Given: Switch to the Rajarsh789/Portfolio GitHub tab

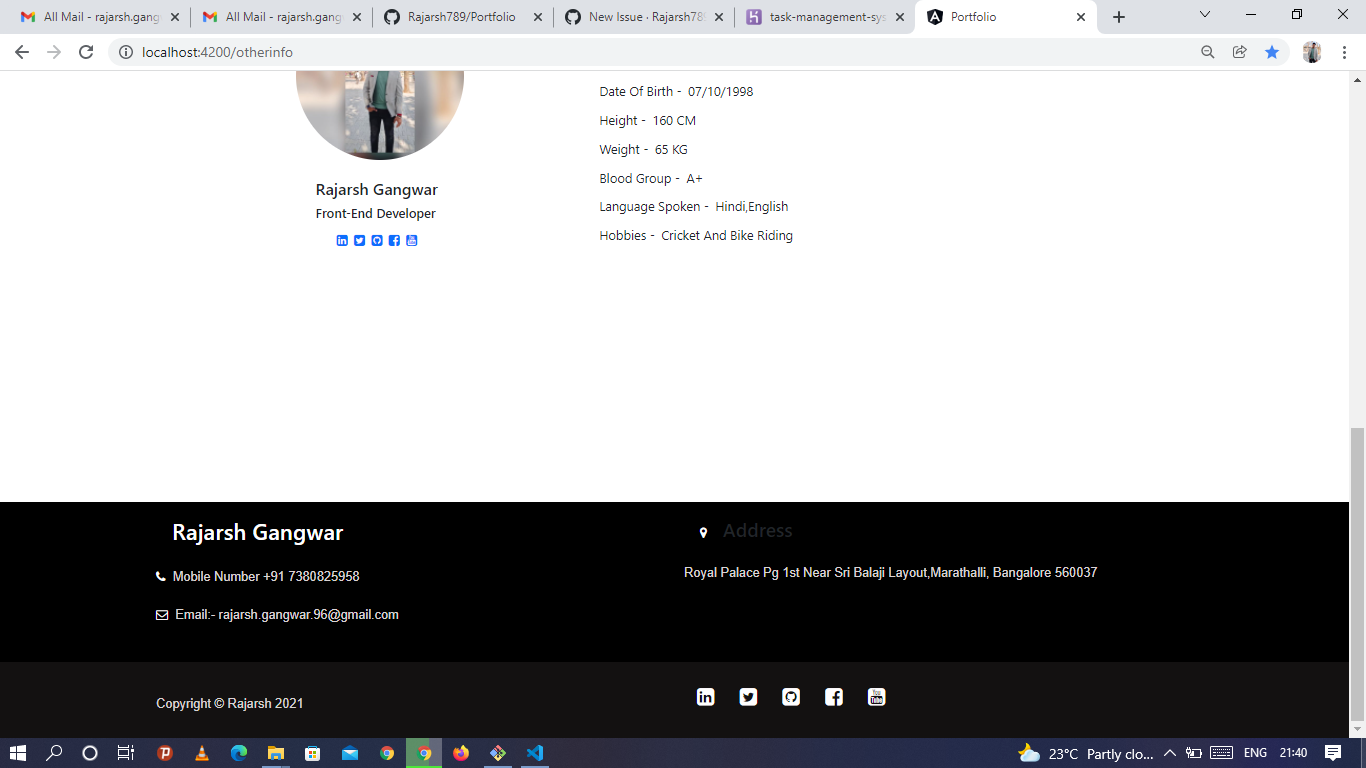Looking at the screenshot, I should click(x=461, y=17).
